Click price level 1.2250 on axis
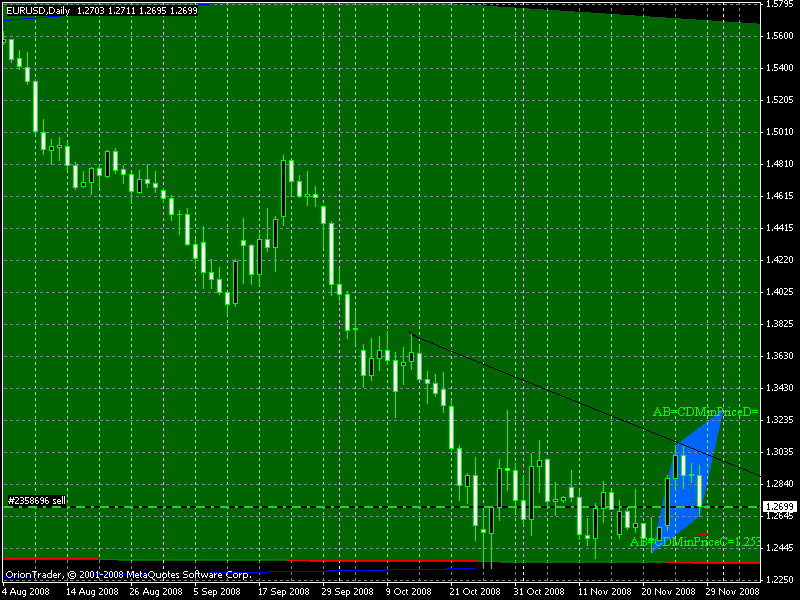The height and width of the screenshot is (600, 800). [x=780, y=580]
